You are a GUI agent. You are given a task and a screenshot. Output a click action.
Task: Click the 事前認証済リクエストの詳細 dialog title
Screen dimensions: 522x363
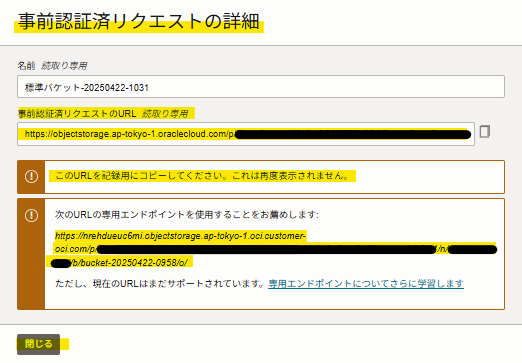139,21
